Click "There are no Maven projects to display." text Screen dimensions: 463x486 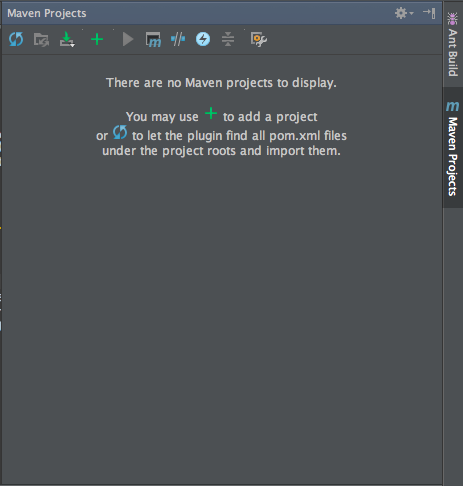click(x=221, y=83)
